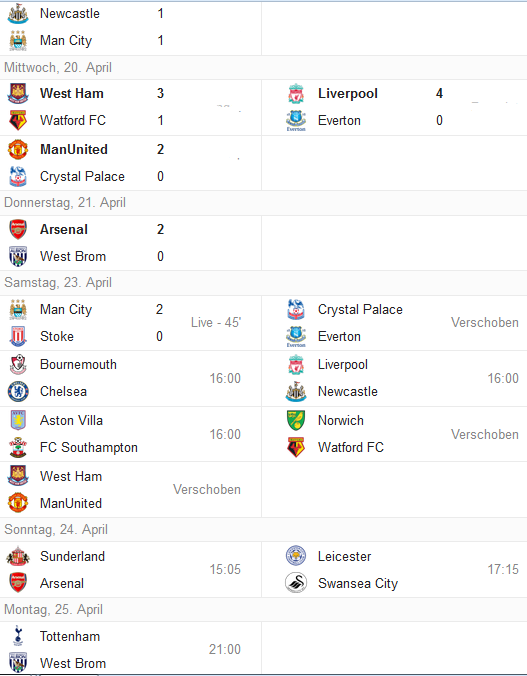Open the Live - 45' Man City match
Viewport: 527px width, 676px height.
point(130,323)
